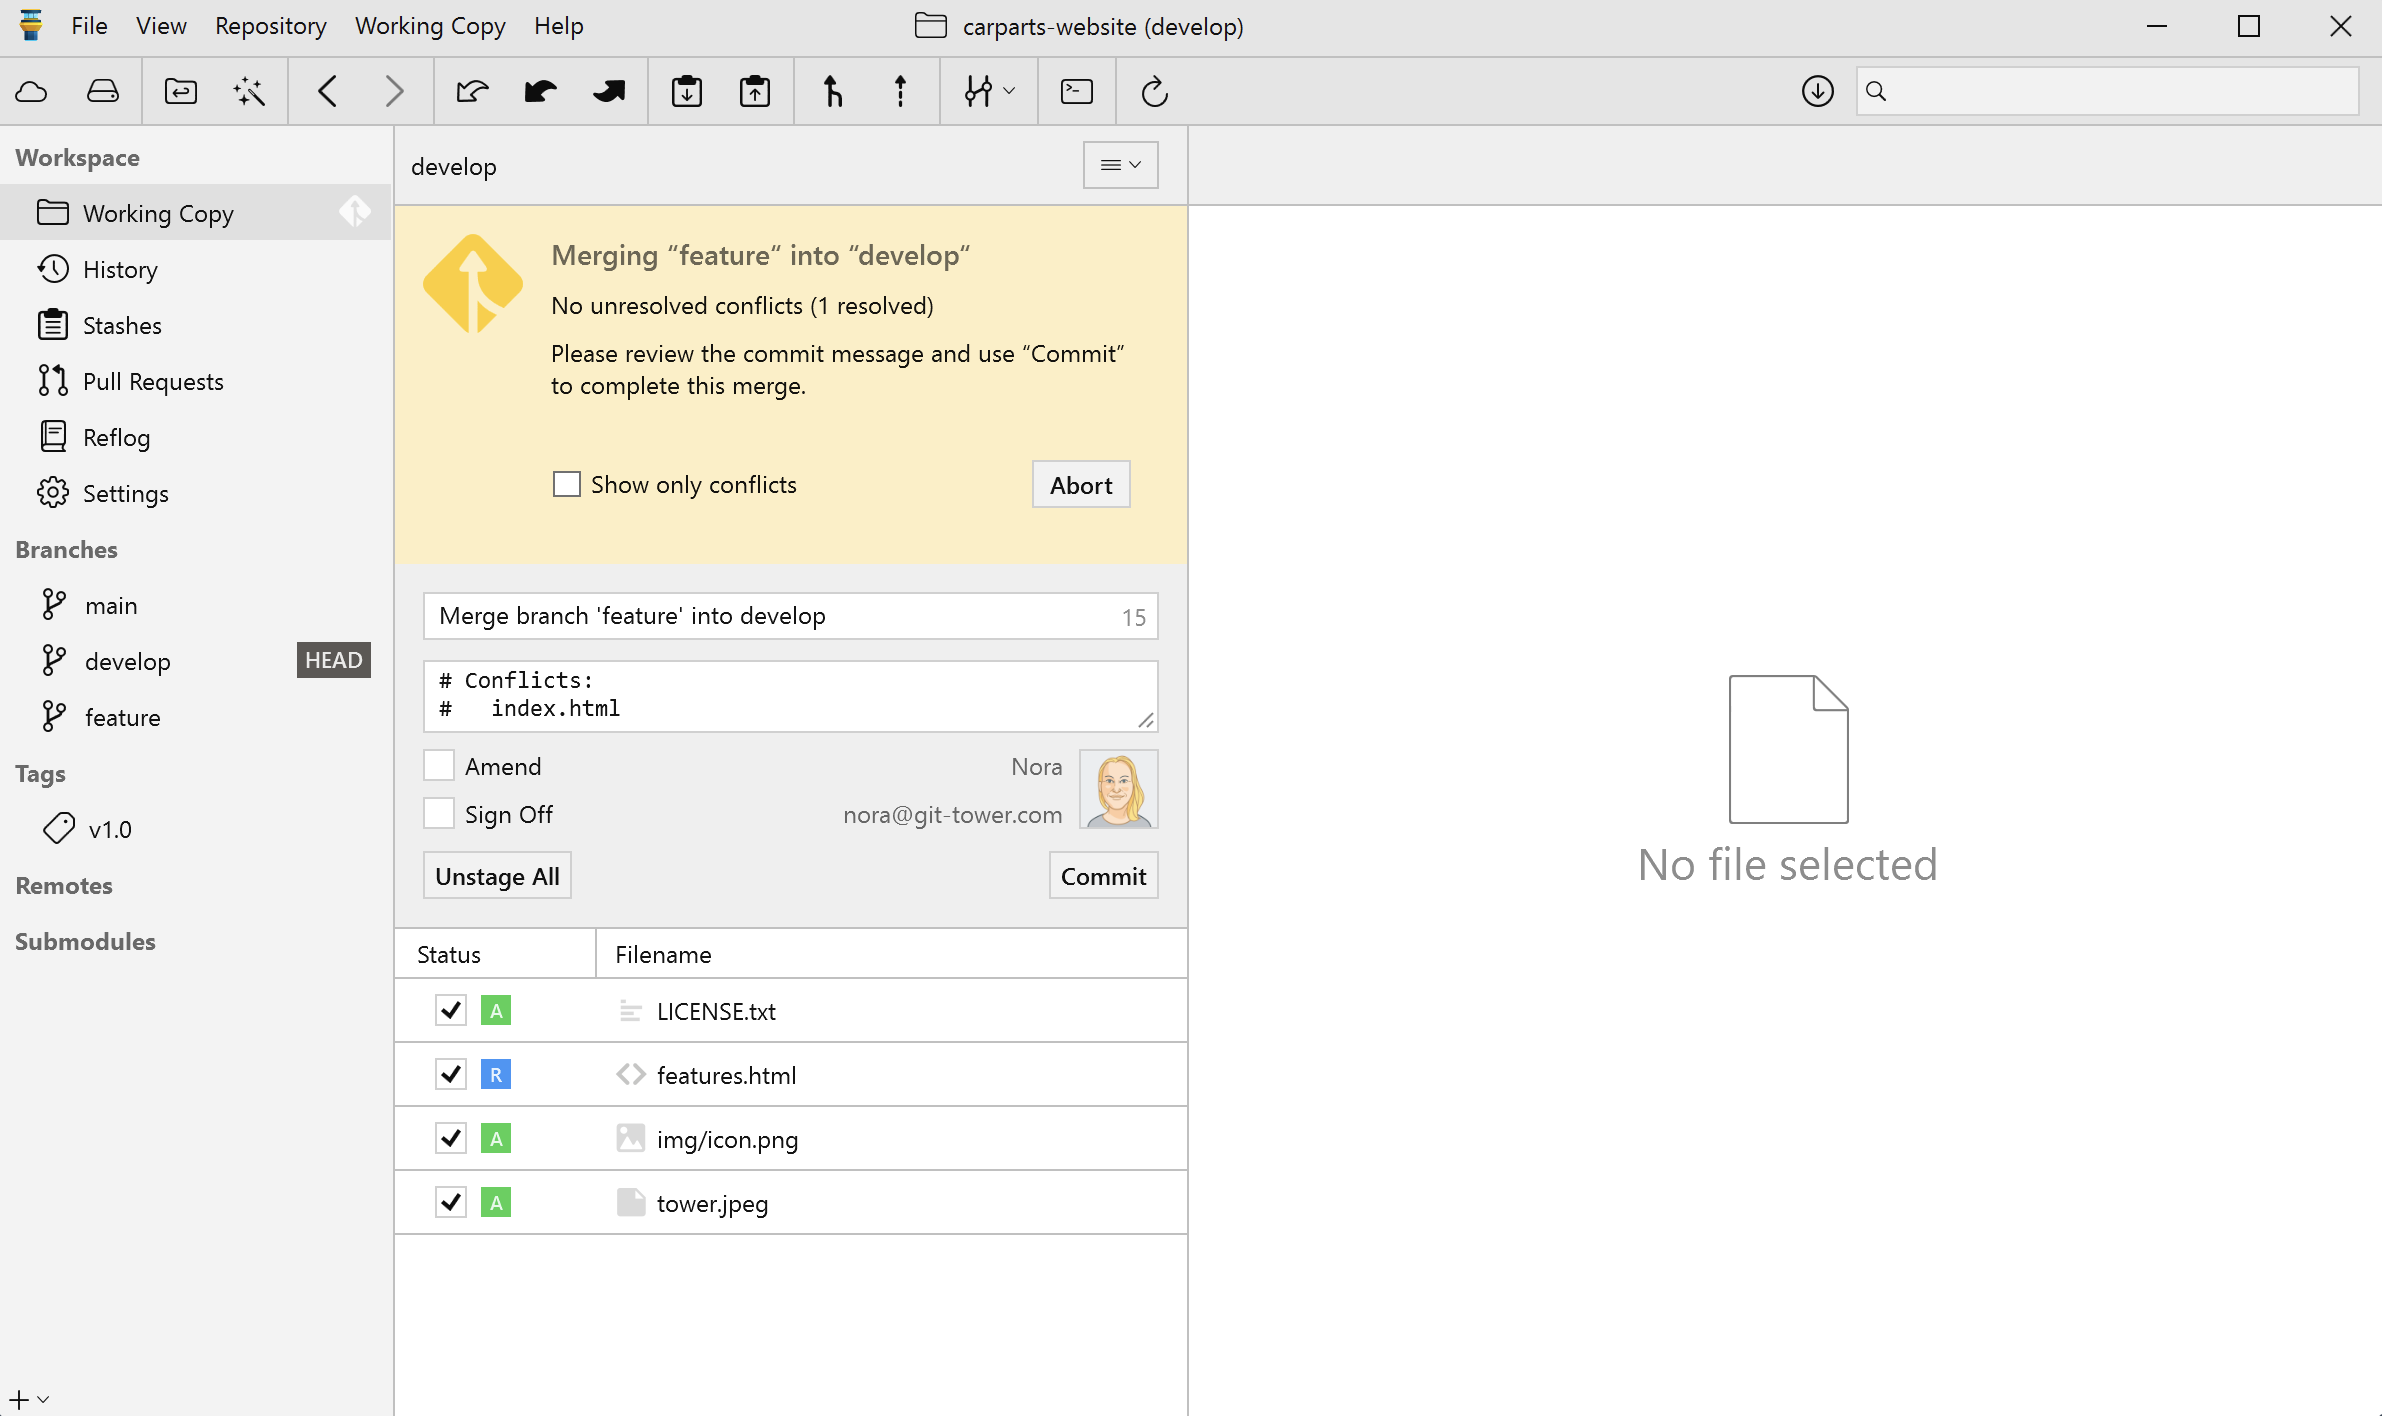Click the Push toolbar icon
The width and height of the screenshot is (2382, 1416).
[x=608, y=92]
